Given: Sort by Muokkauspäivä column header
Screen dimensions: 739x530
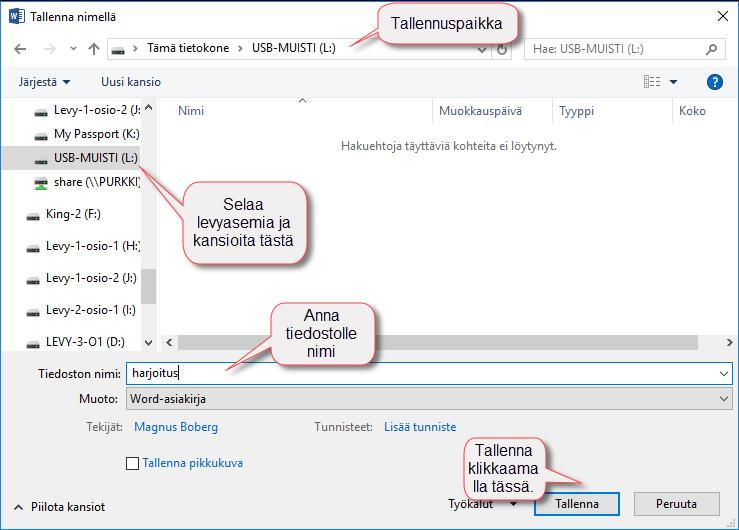Looking at the screenshot, I should coord(480,111).
